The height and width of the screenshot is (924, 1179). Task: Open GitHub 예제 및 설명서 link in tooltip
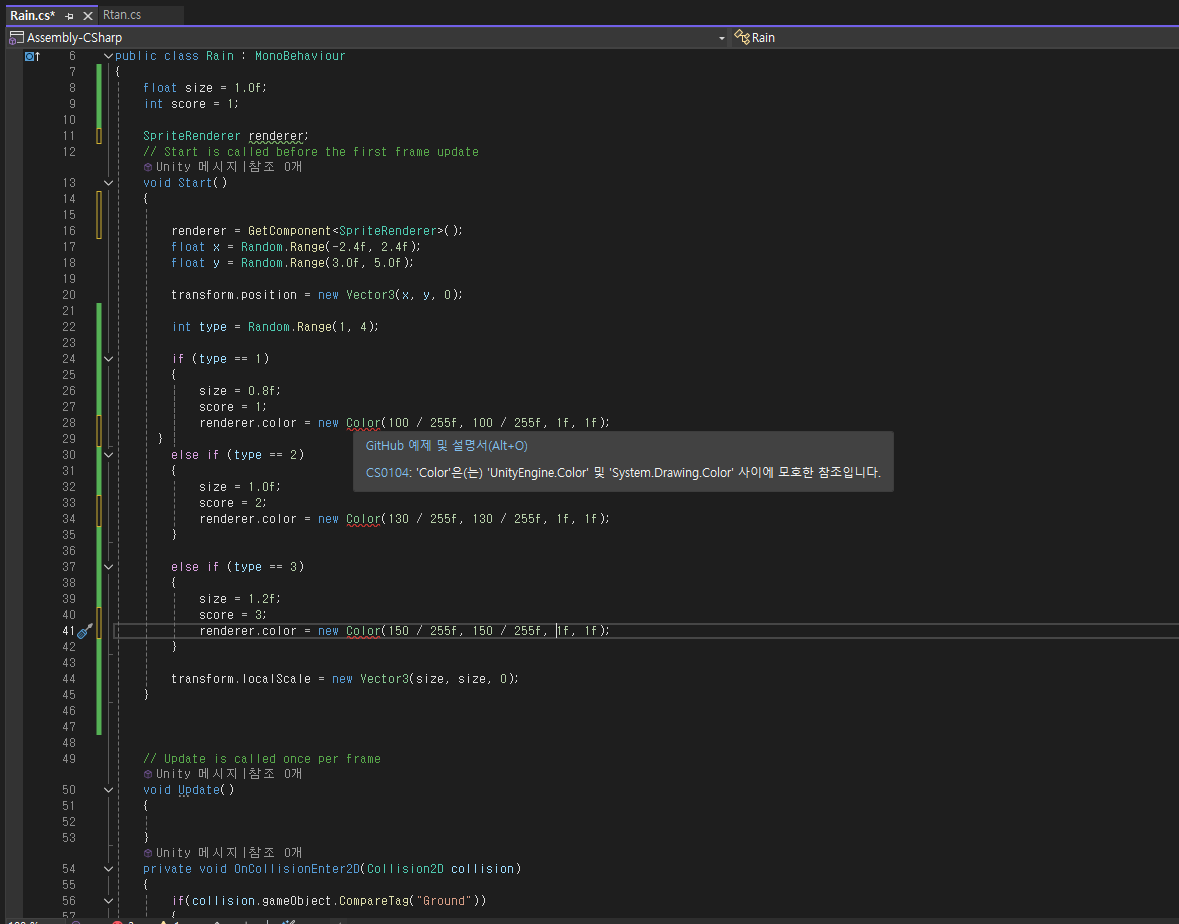pos(446,446)
